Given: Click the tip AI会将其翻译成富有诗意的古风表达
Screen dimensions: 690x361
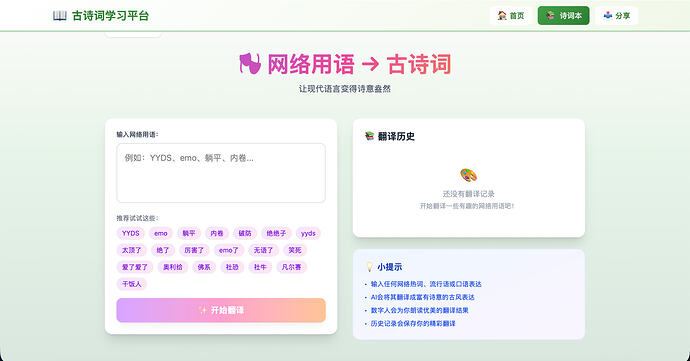Looking at the screenshot, I should point(422,297).
